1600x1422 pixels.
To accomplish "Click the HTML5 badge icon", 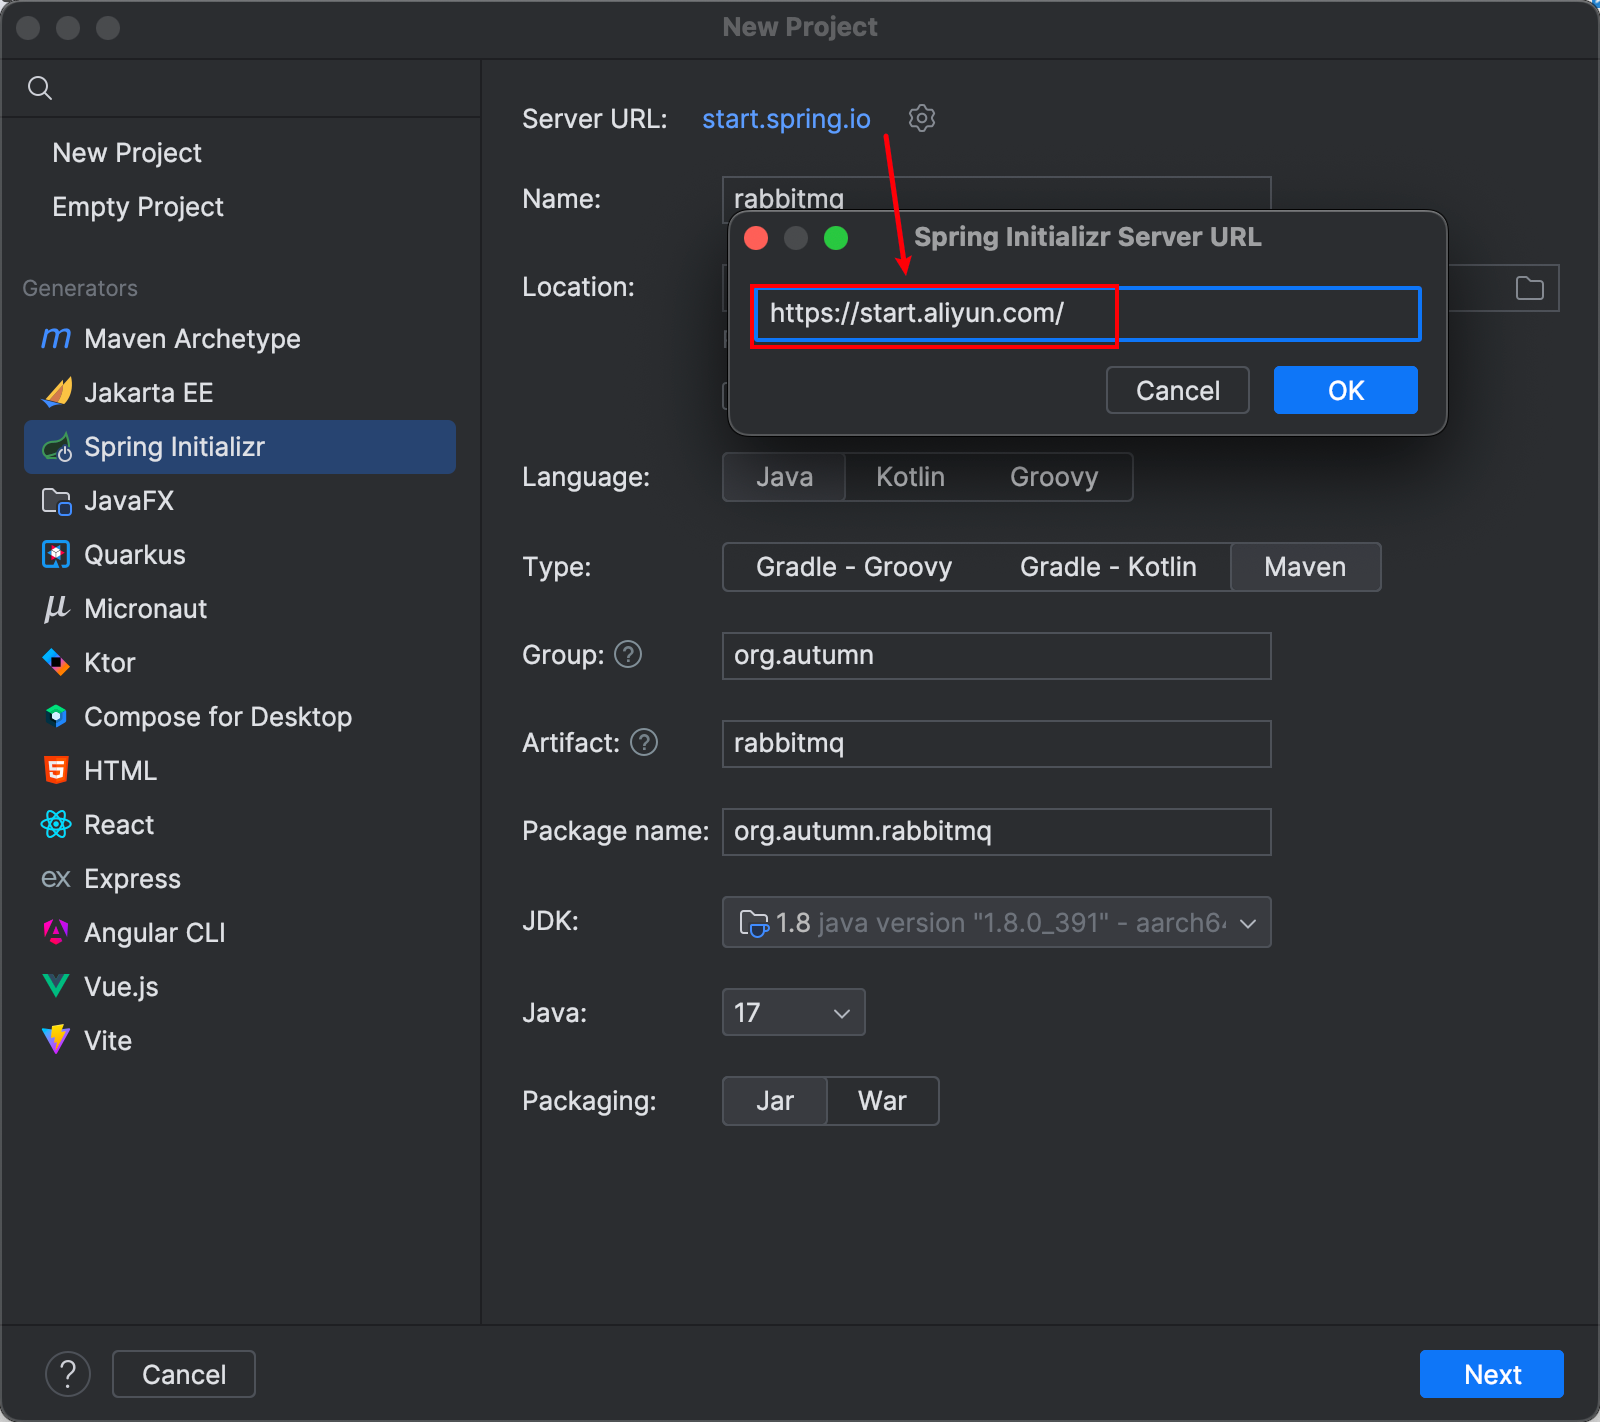I will 56,770.
